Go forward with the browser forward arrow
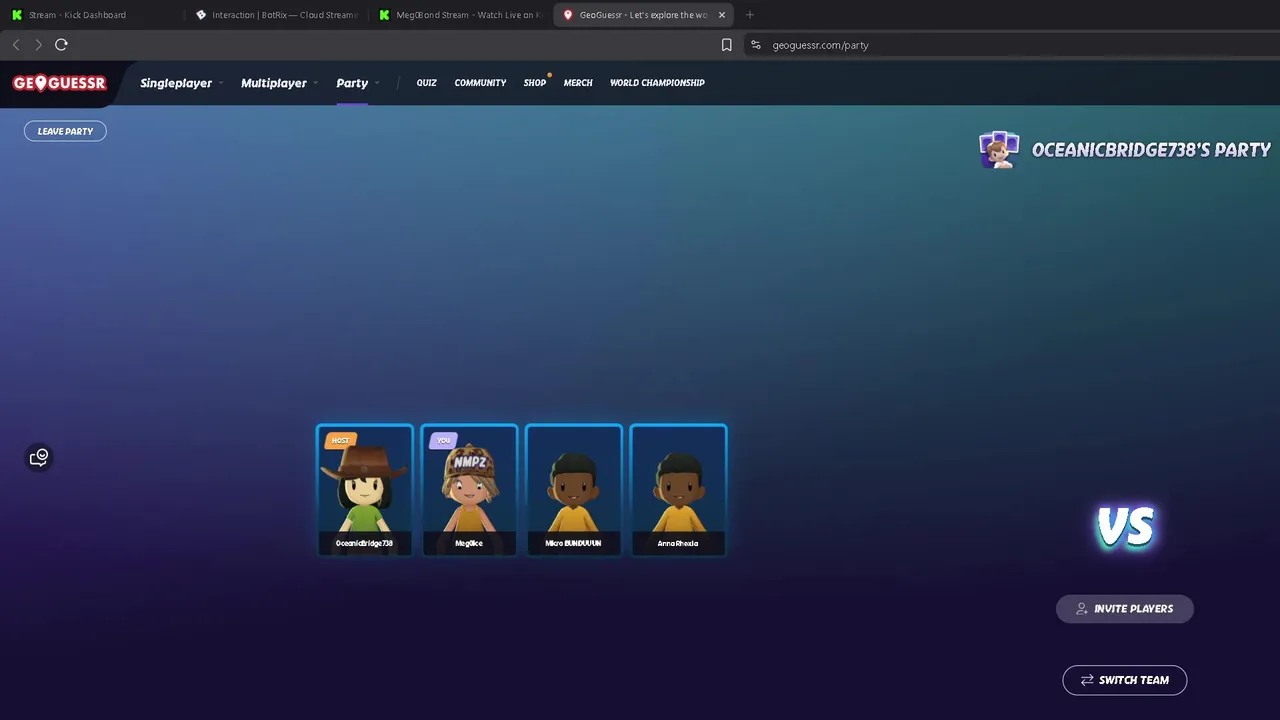Screen dimensions: 1280x720 pyautogui.click(x=38, y=45)
